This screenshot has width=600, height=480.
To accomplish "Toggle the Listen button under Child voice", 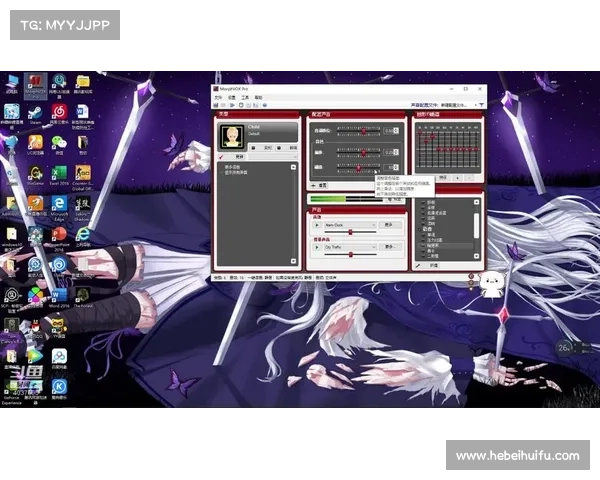I will (287, 148).
